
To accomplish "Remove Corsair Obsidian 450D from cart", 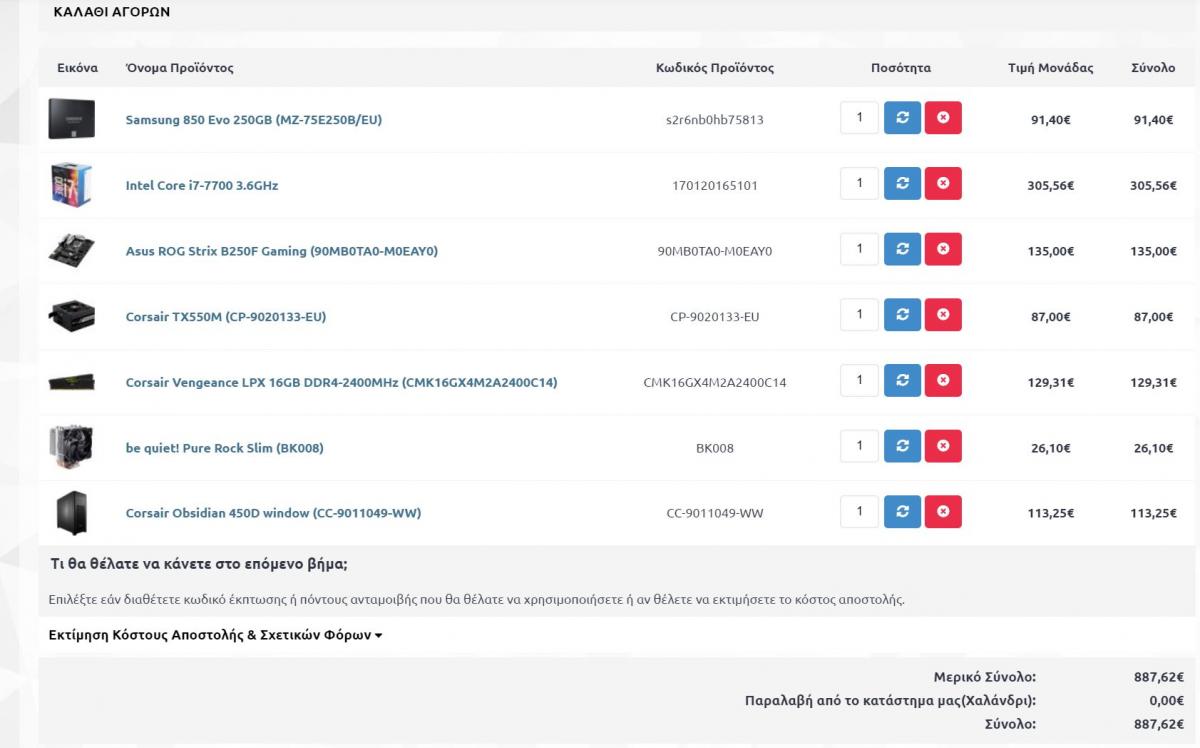I will (943, 512).
